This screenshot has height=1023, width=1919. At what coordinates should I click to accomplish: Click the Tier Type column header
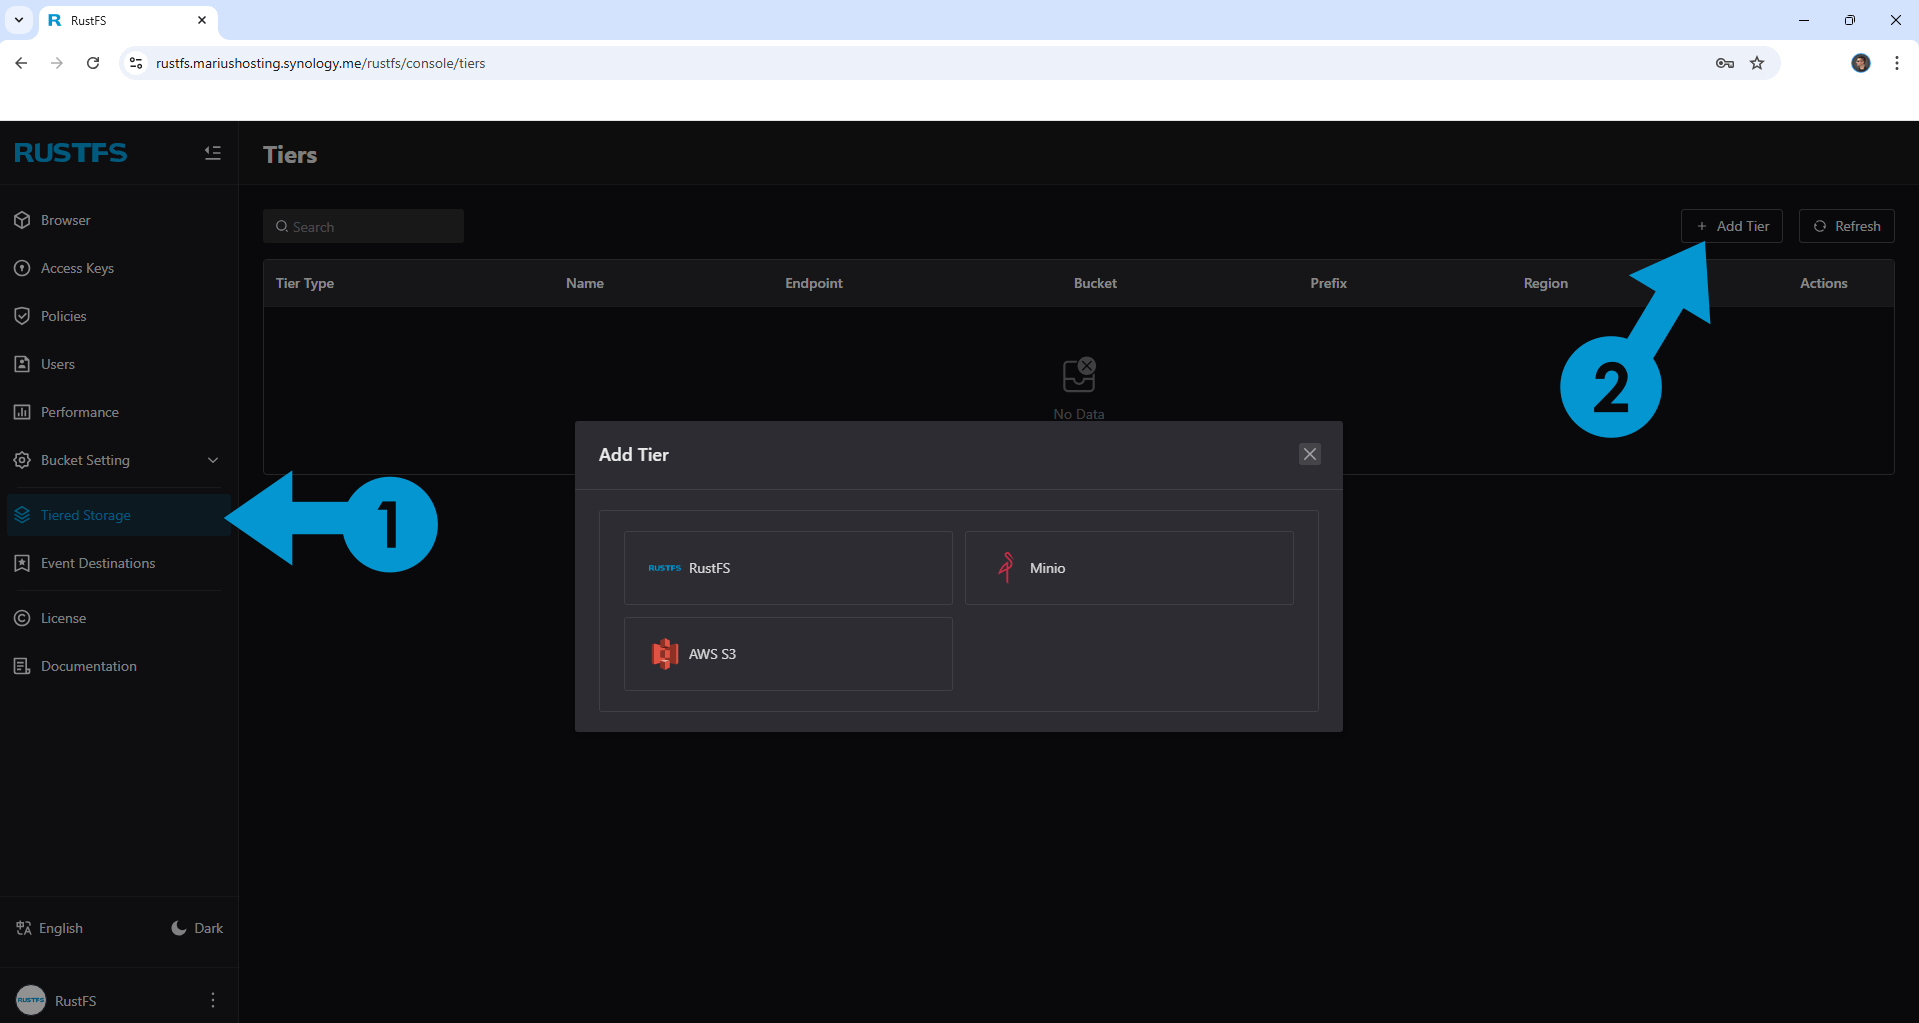305,283
